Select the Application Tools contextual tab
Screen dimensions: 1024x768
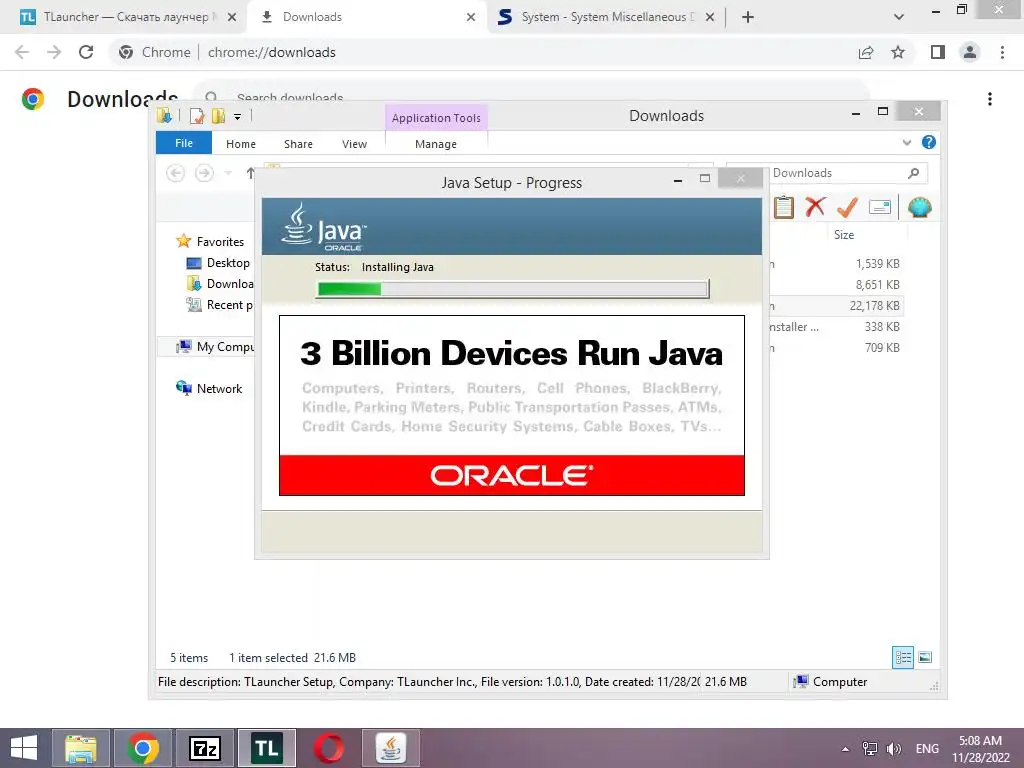tap(436, 118)
